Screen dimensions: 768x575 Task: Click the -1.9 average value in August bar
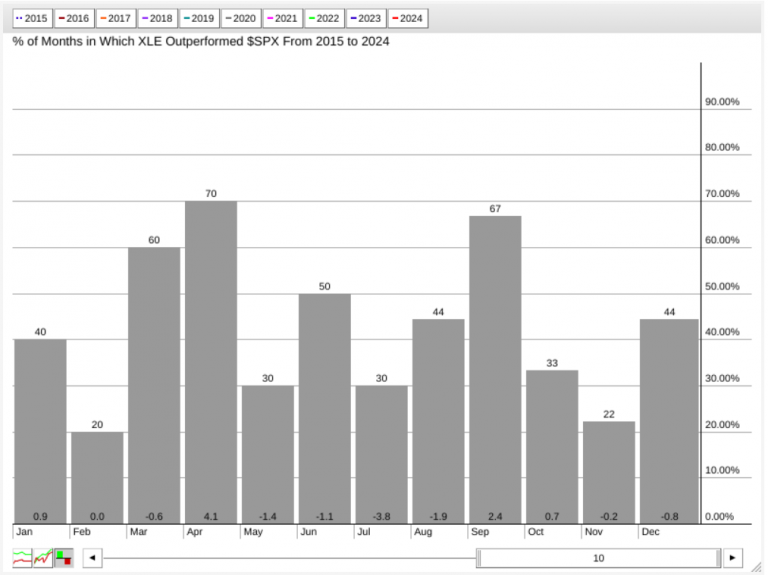438,517
